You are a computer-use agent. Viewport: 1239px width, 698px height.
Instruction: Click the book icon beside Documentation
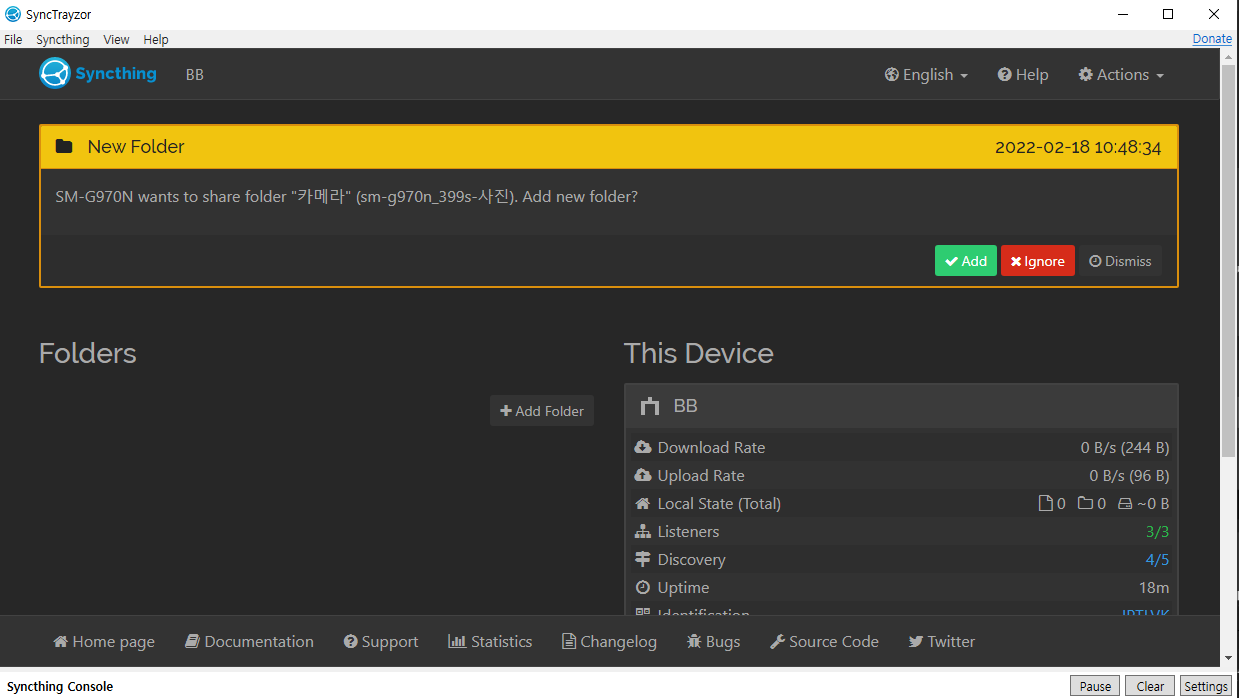tap(193, 642)
